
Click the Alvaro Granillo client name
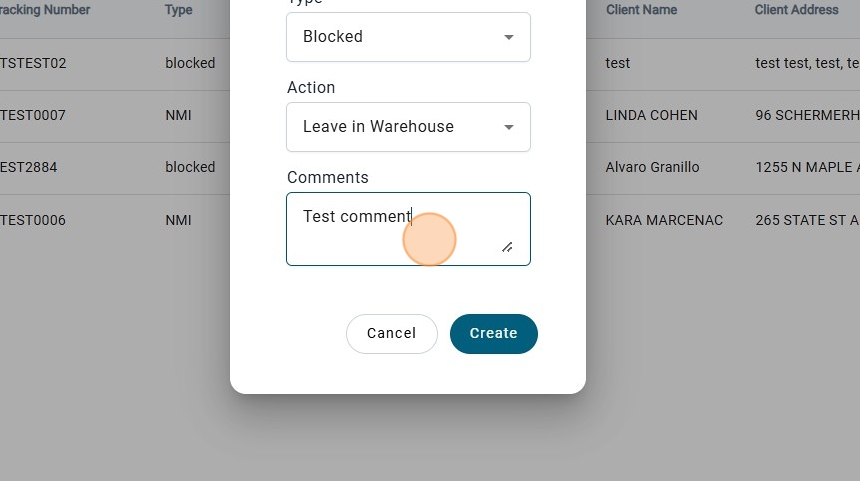(x=652, y=167)
